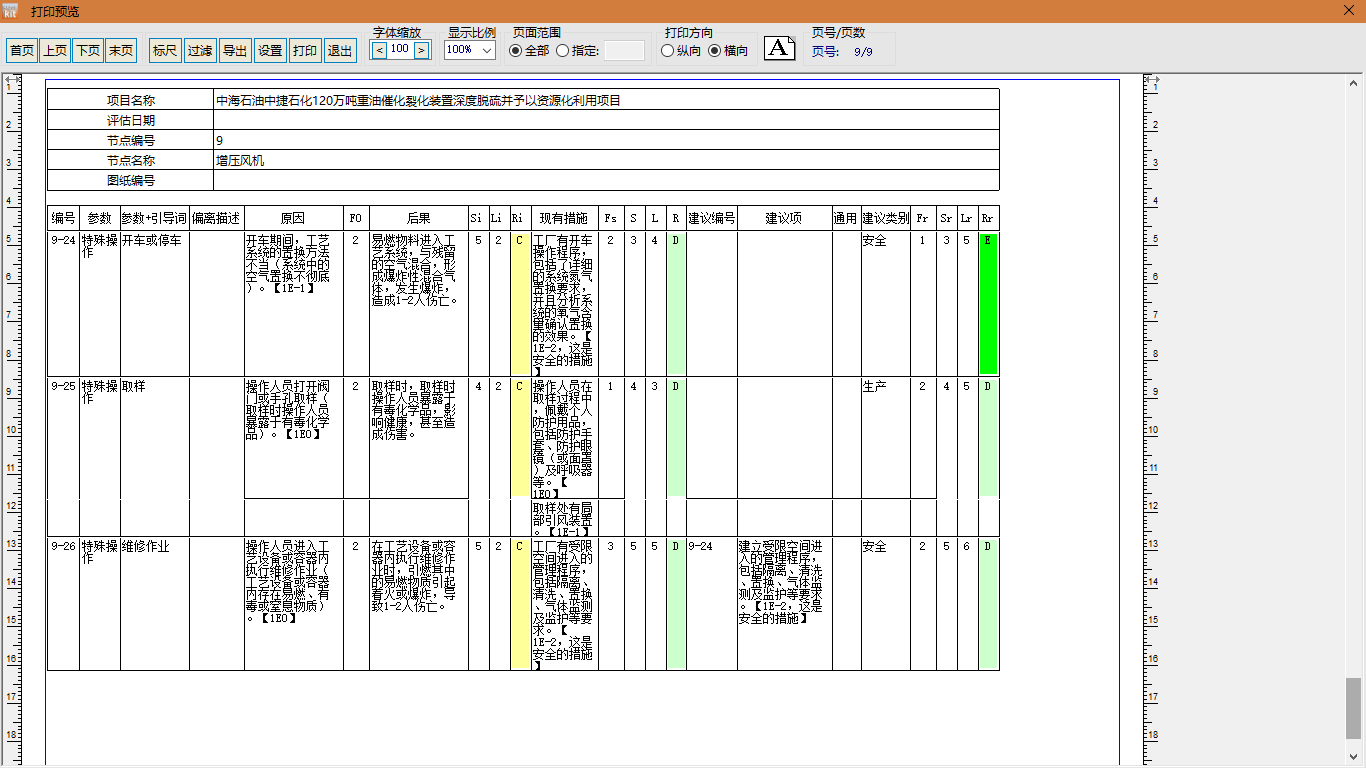This screenshot has height=768, width=1366.
Task: Select 指定 page range radio
Action: coord(577,50)
